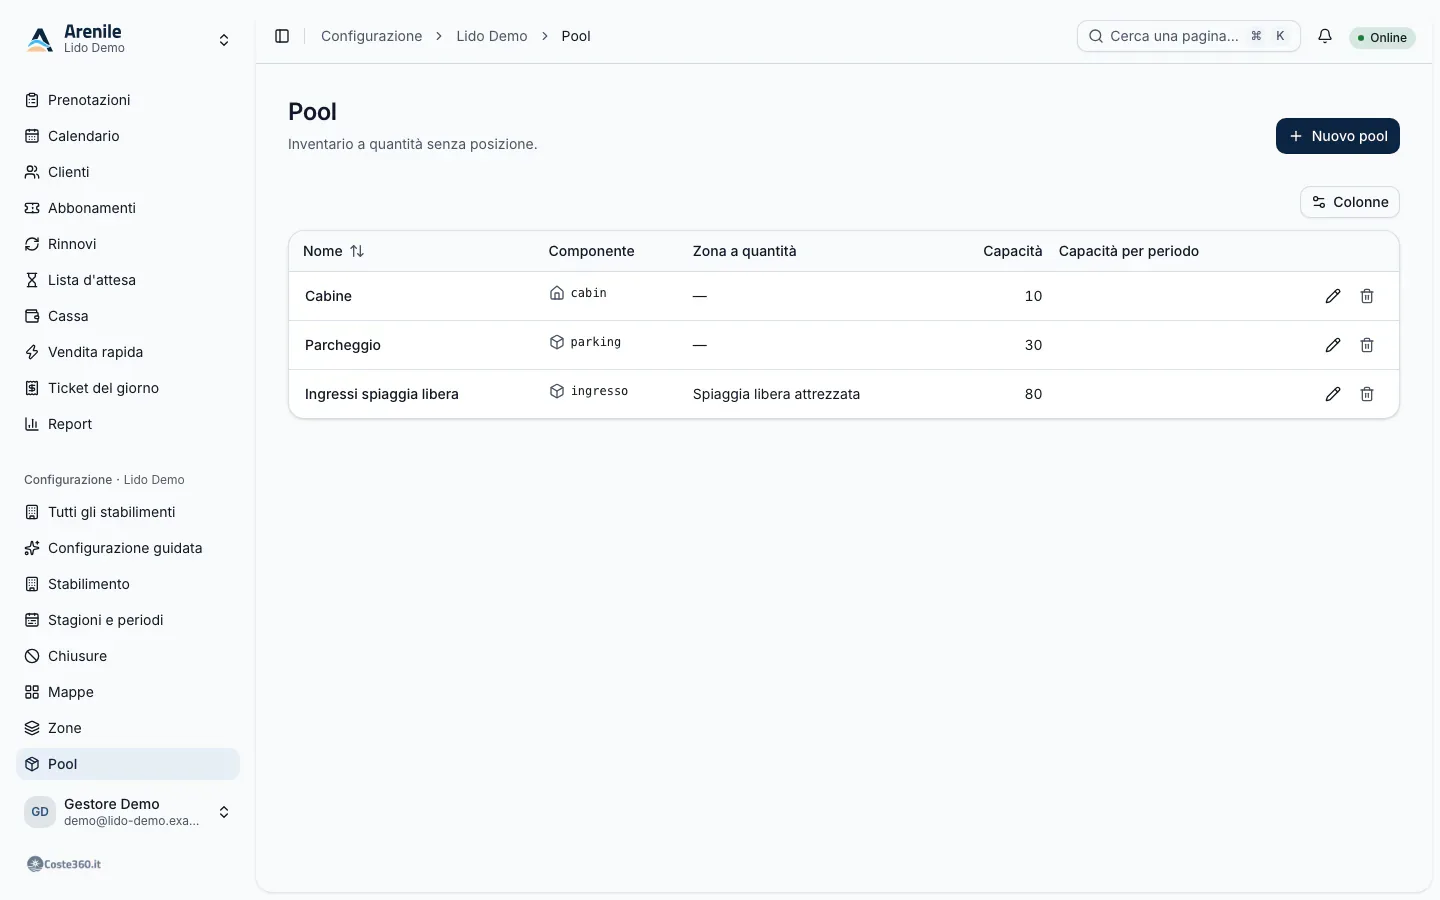Select Vendita rapida

[x=128, y=352]
